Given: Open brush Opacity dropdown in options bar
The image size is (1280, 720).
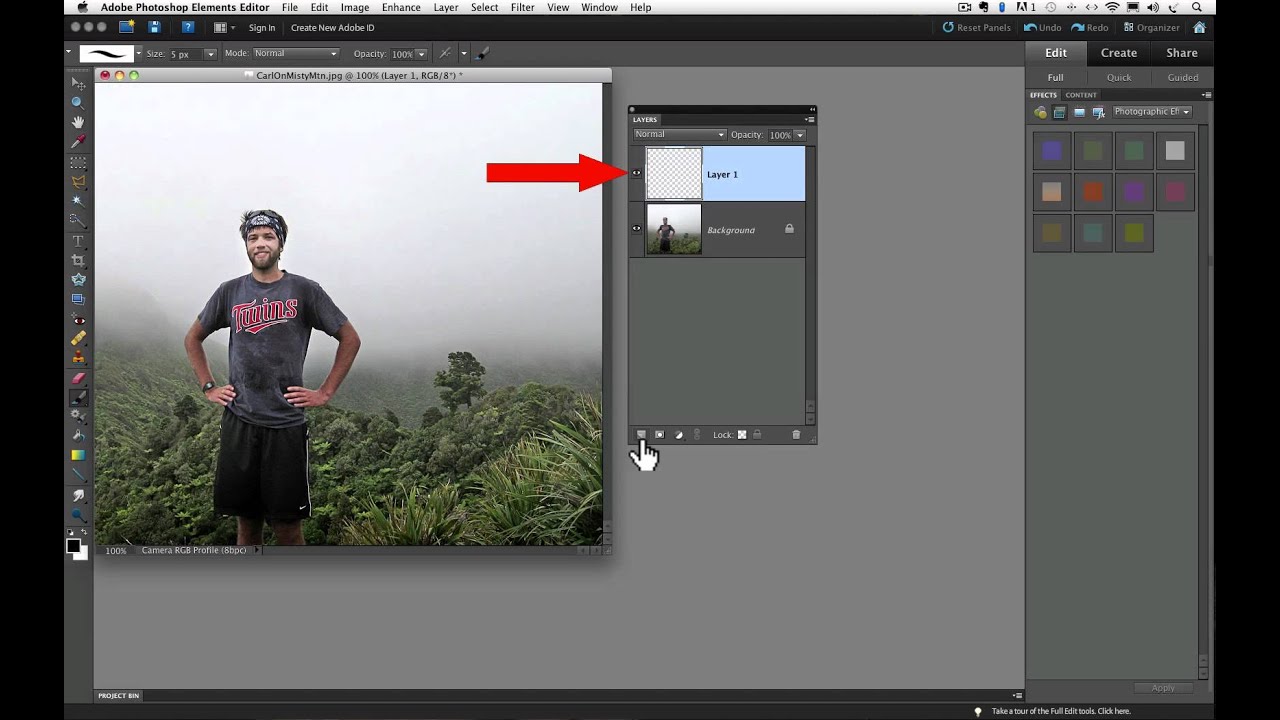Looking at the screenshot, I should 421,54.
